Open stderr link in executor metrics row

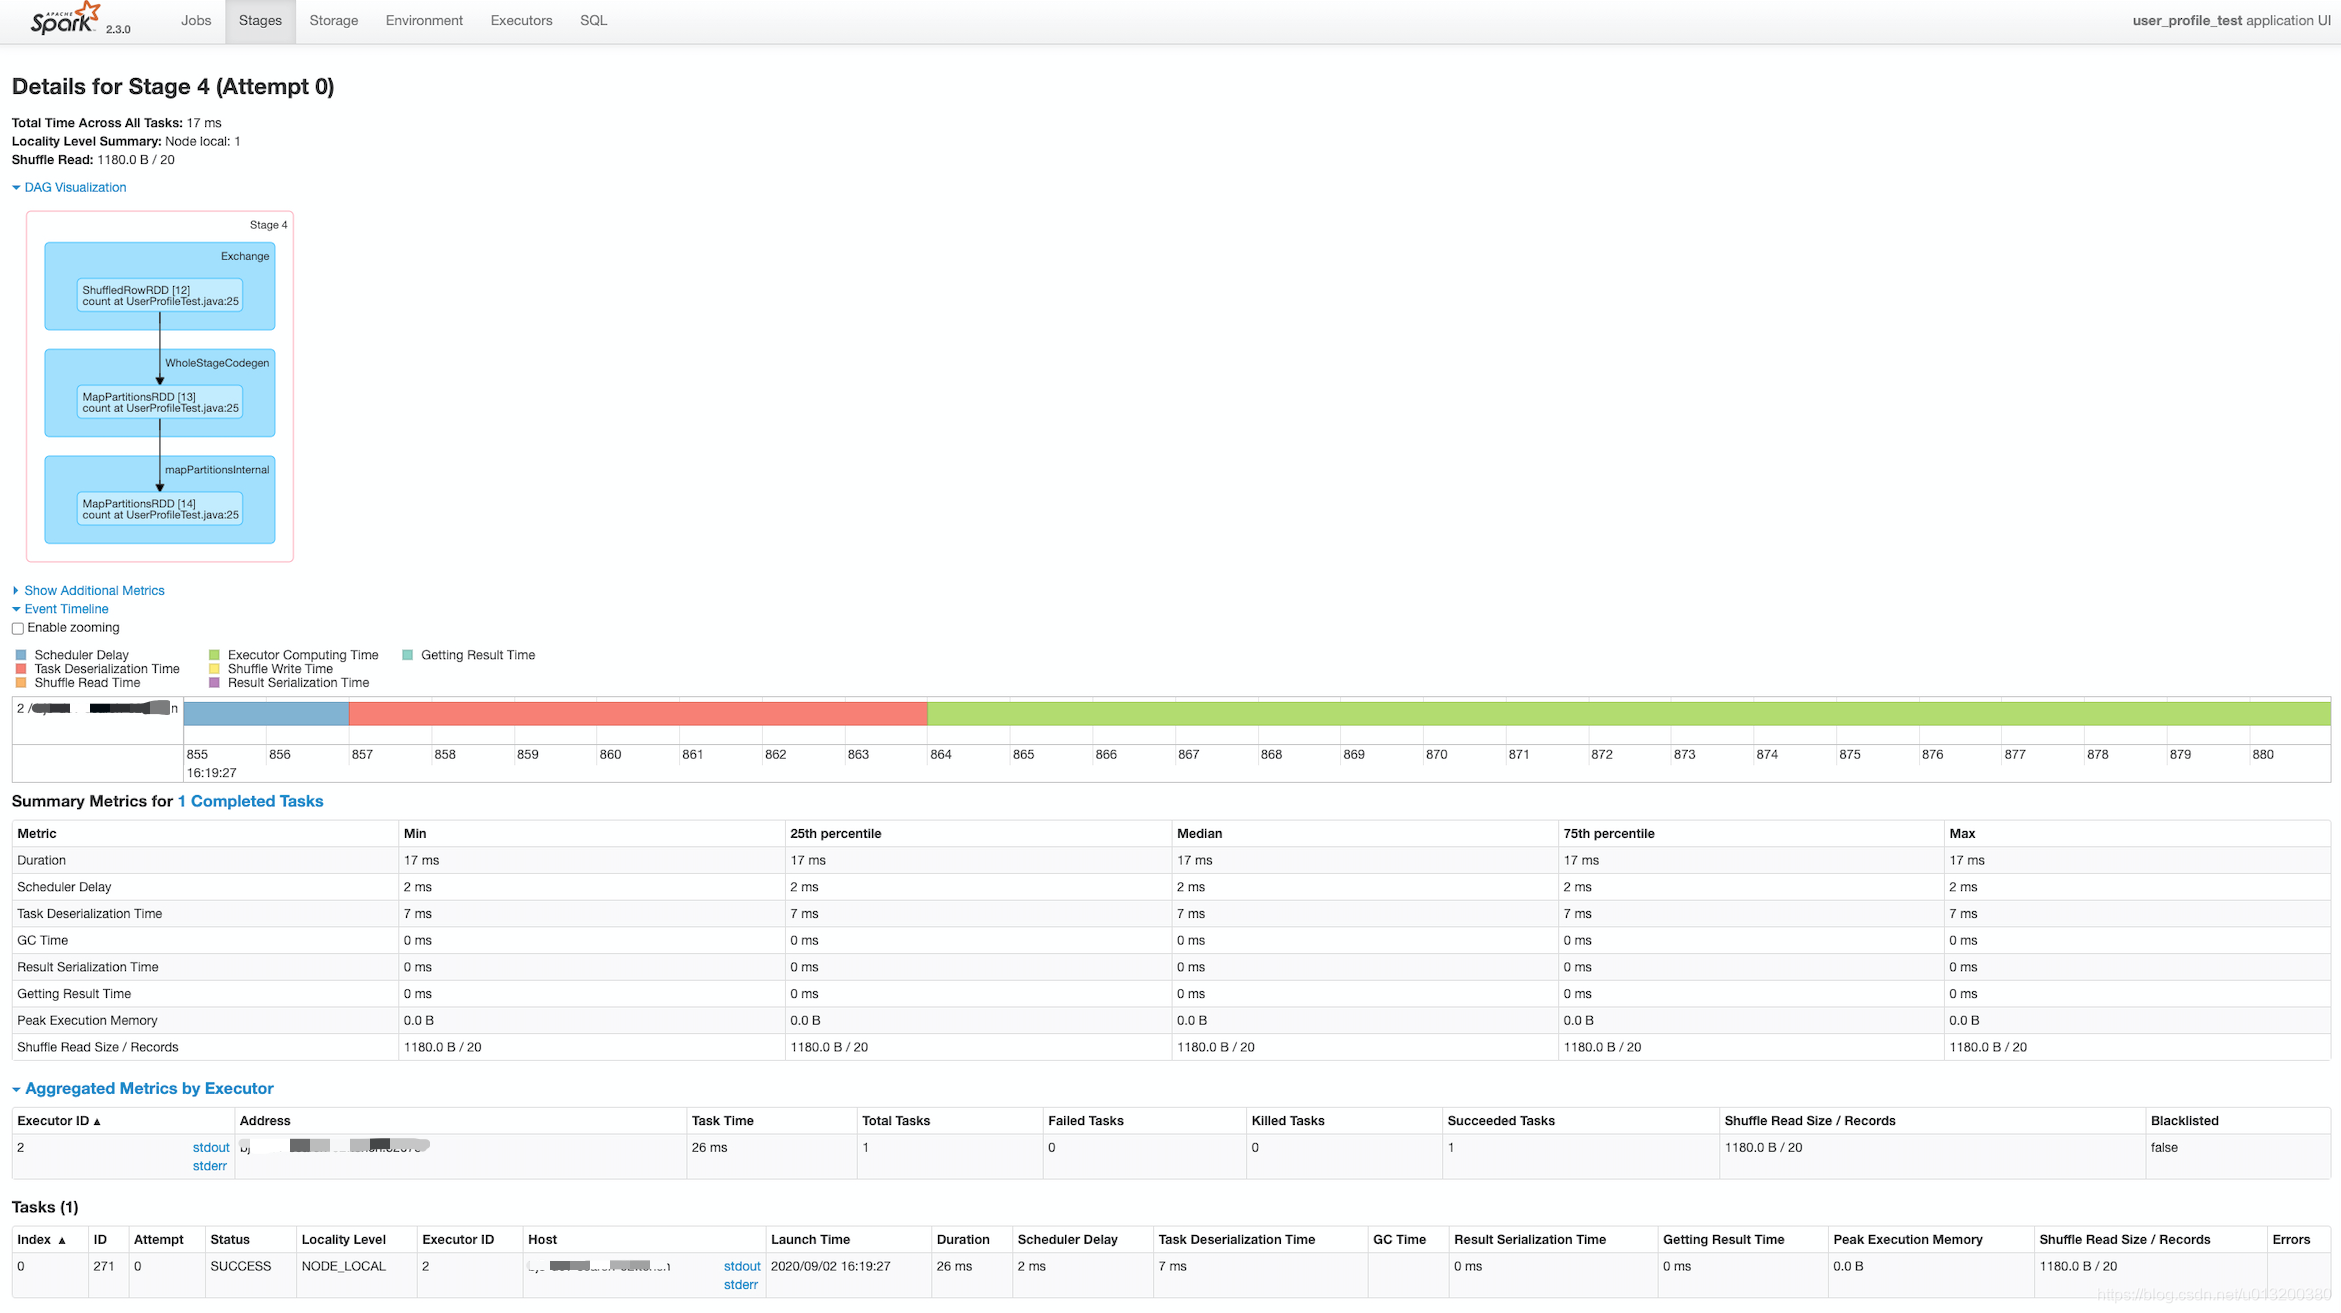[210, 1166]
